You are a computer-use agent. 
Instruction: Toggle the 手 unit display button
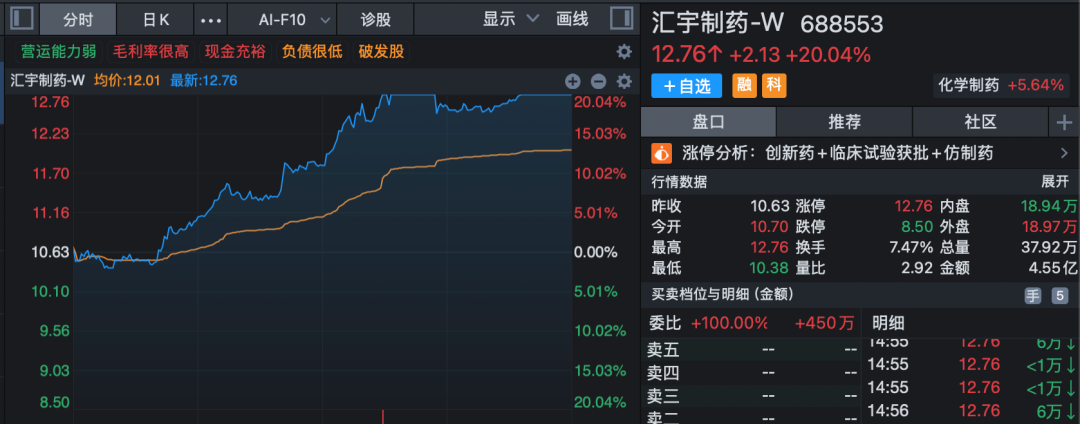coord(1032,295)
